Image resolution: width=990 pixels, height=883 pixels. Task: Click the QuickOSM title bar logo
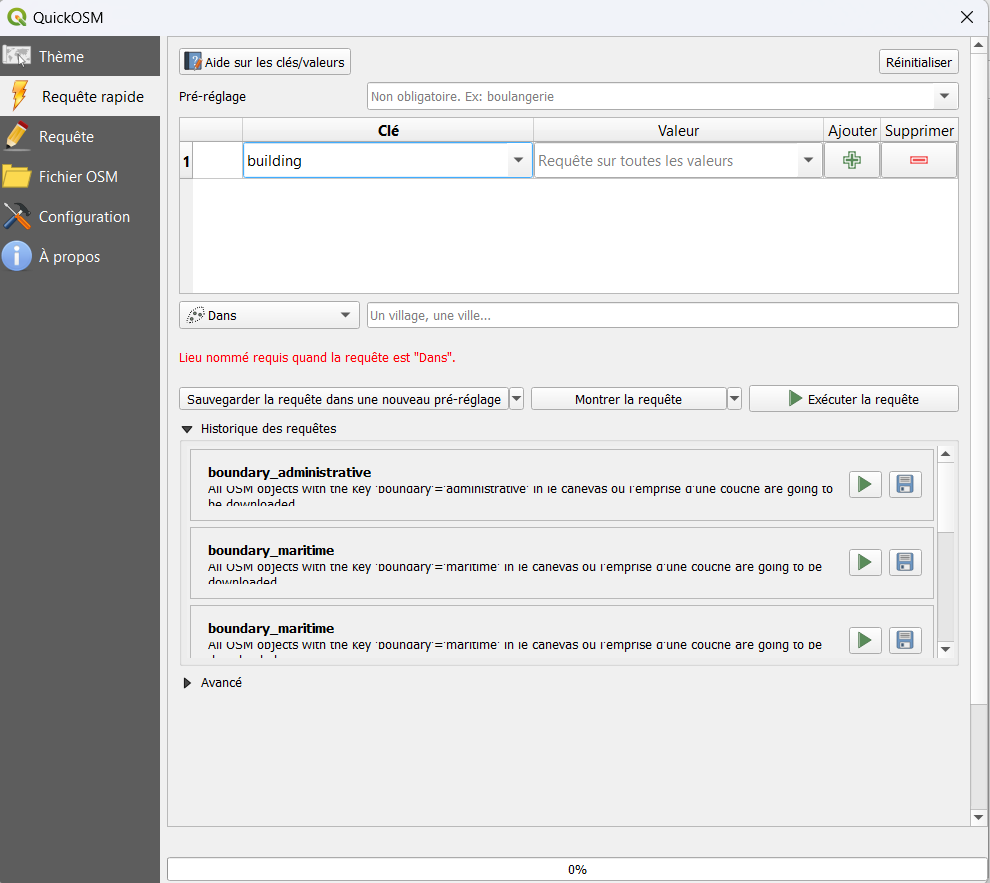click(16, 17)
